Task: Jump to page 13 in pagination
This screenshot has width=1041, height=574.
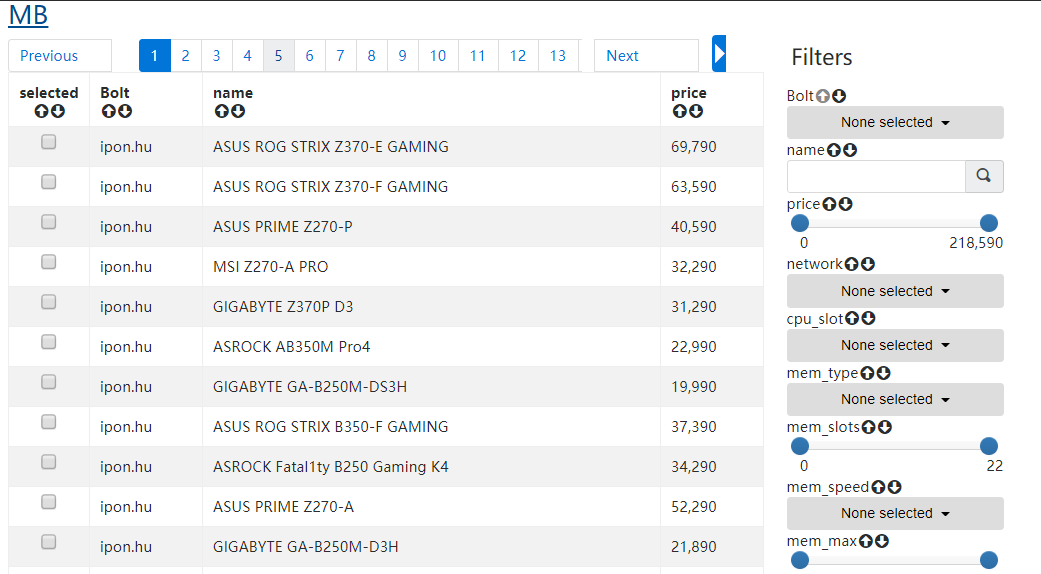Action: pyautogui.click(x=558, y=56)
